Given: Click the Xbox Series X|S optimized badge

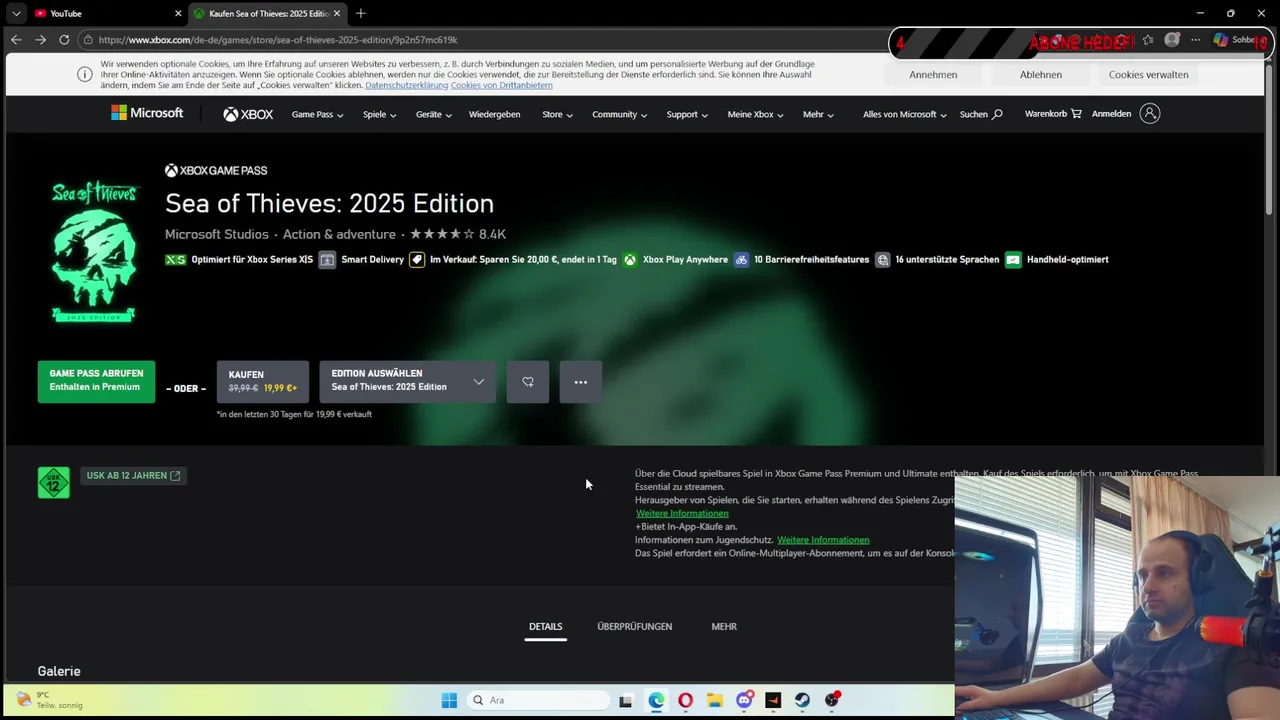Looking at the screenshot, I should 175,260.
